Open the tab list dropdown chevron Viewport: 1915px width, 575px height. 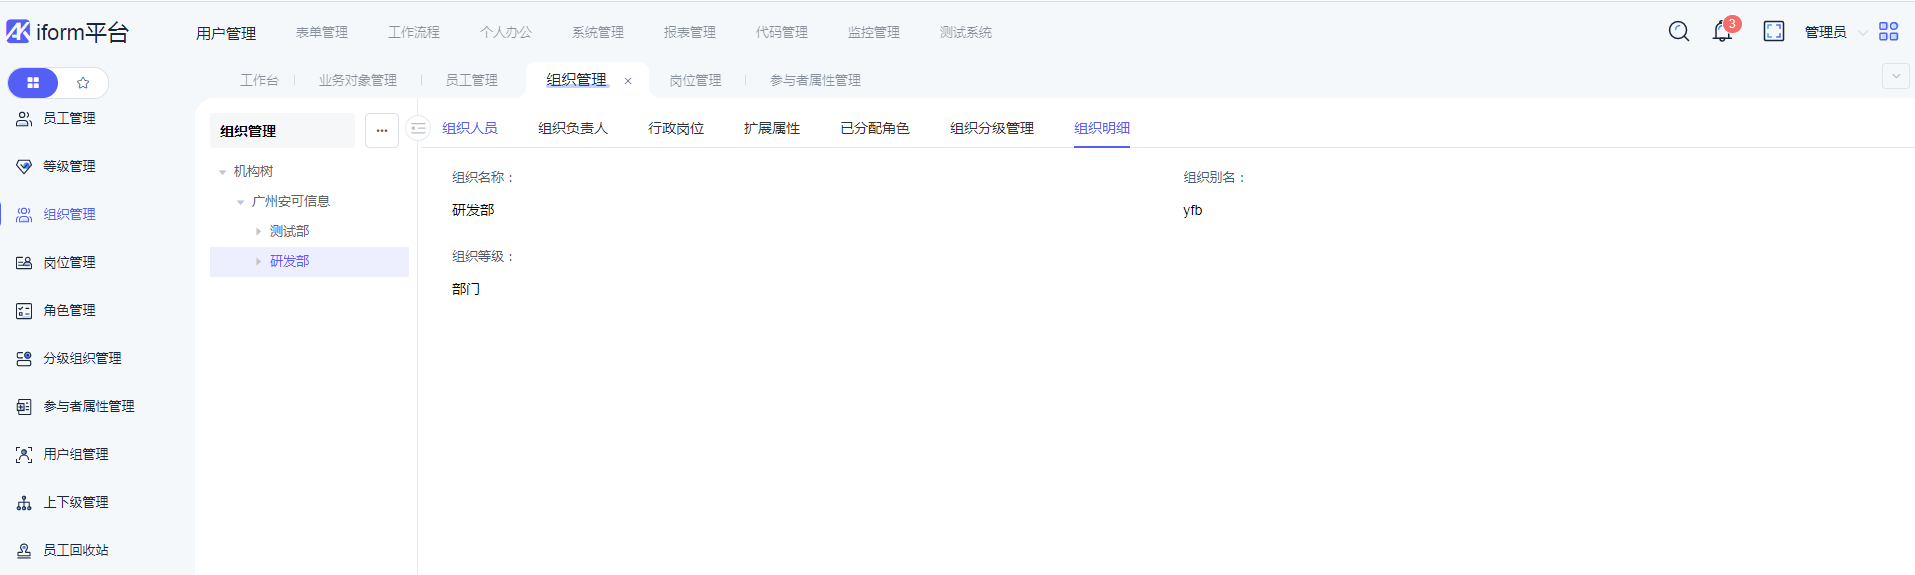(x=1895, y=76)
